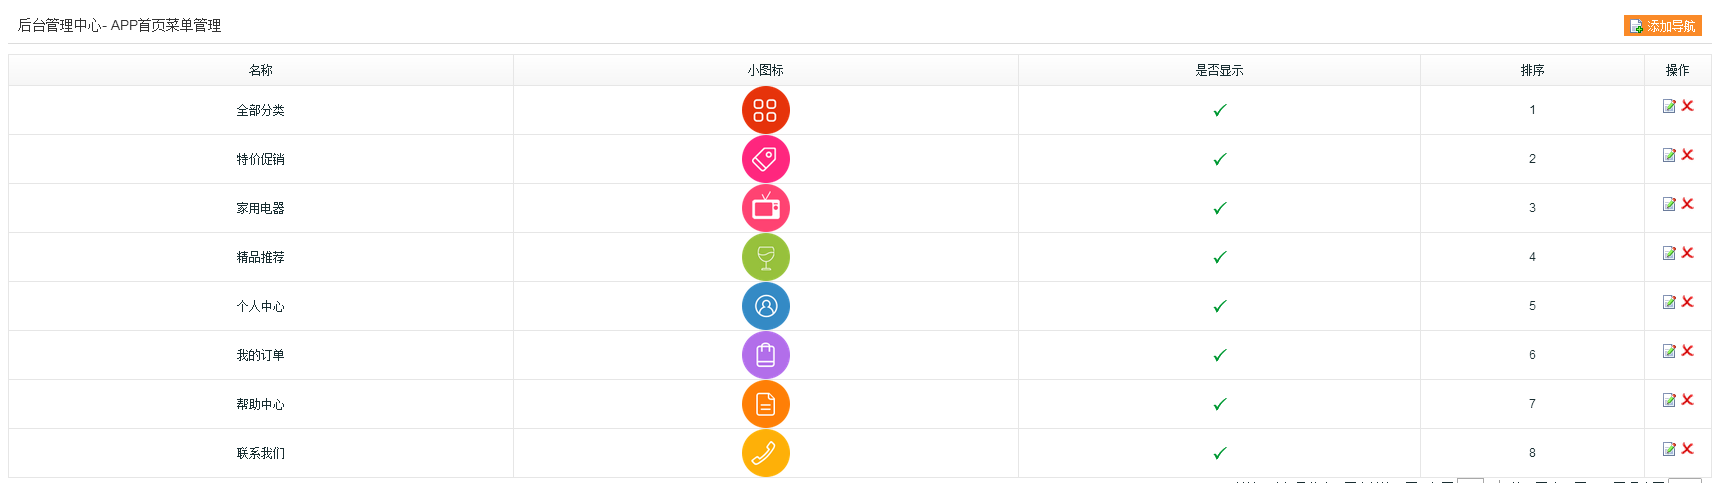Image resolution: width=1722 pixels, height=483 pixels.
Task: Delete the 精品推荐 menu entry
Action: click(x=1687, y=253)
